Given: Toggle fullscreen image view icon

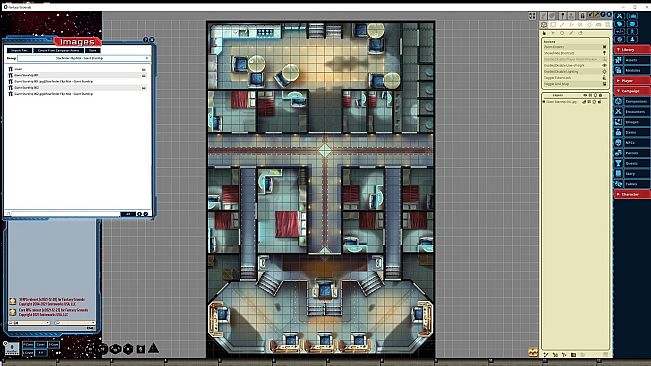Looking at the screenshot, I should tap(532, 16).
